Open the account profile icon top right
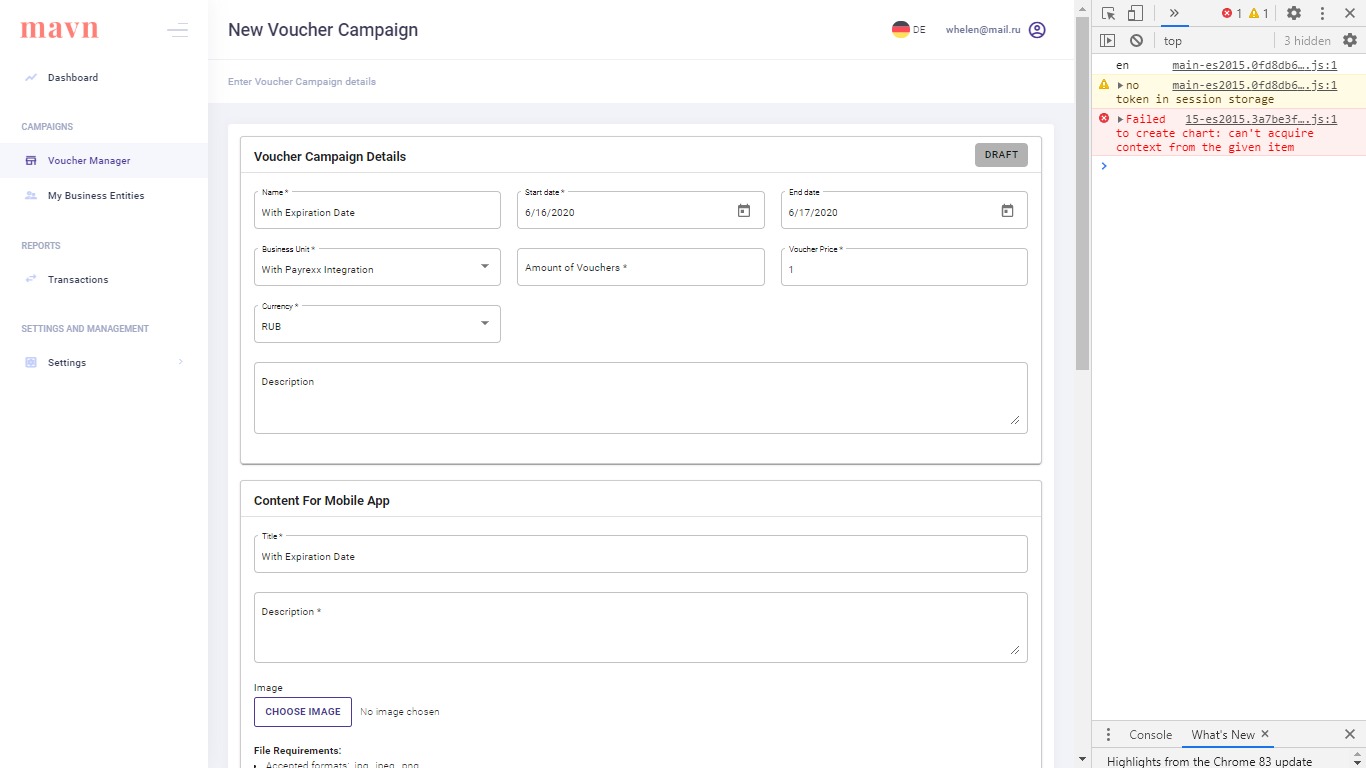The image size is (1366, 768). pos(1037,29)
